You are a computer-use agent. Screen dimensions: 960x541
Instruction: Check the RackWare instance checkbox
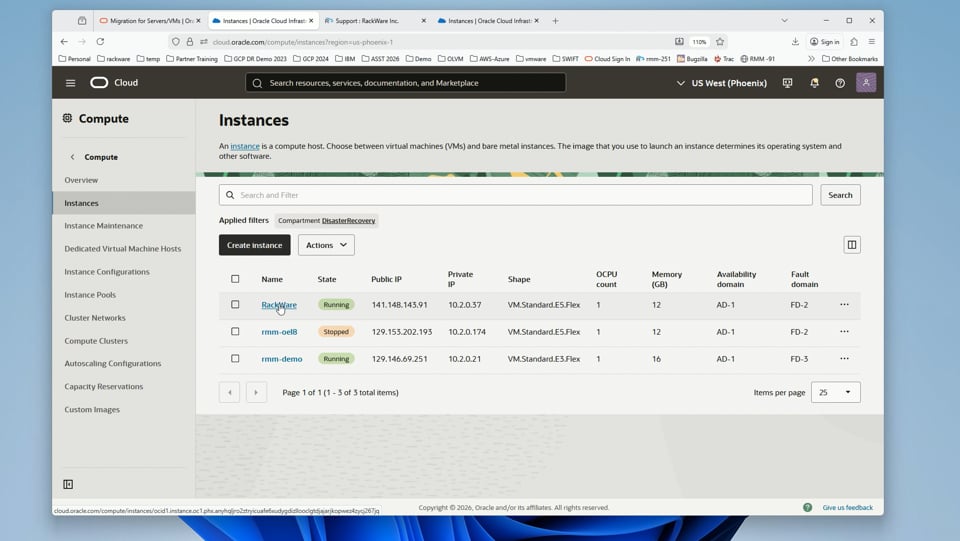coord(235,304)
